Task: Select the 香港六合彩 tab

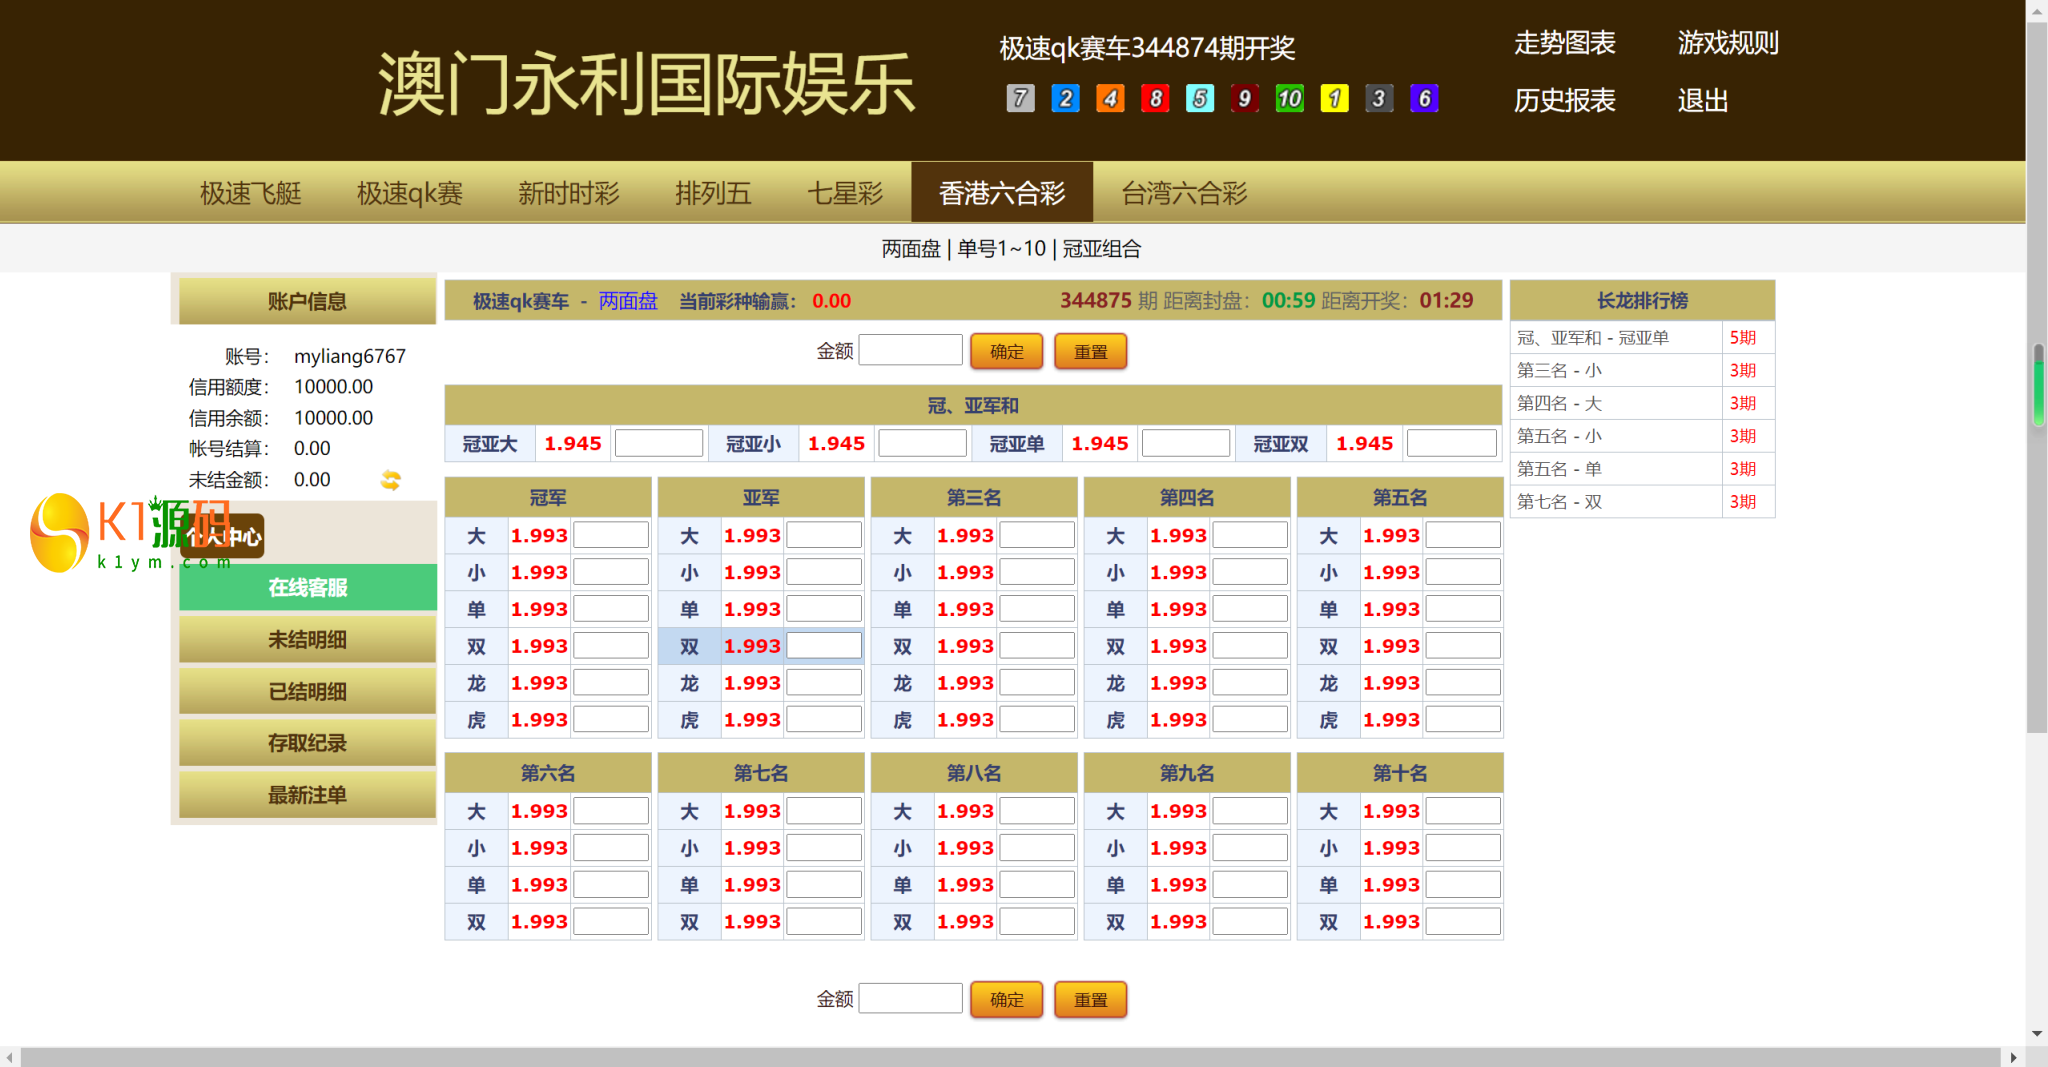Action: (1002, 193)
